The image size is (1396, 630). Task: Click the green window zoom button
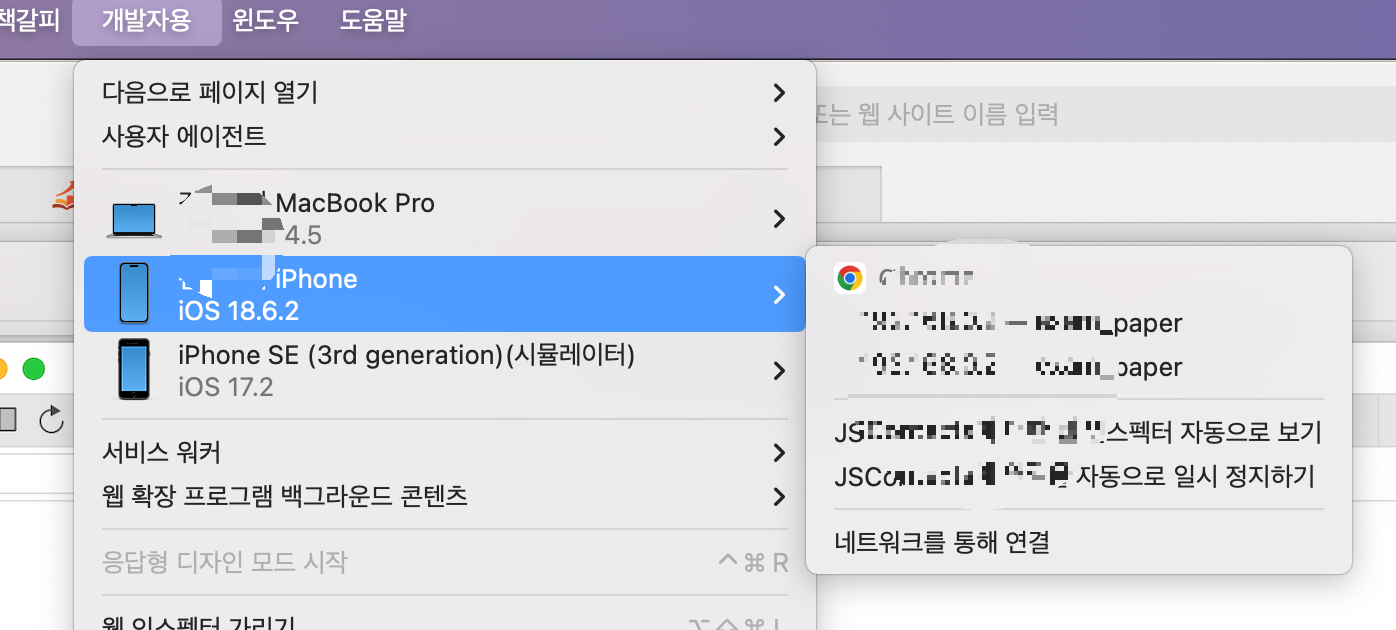[33, 368]
